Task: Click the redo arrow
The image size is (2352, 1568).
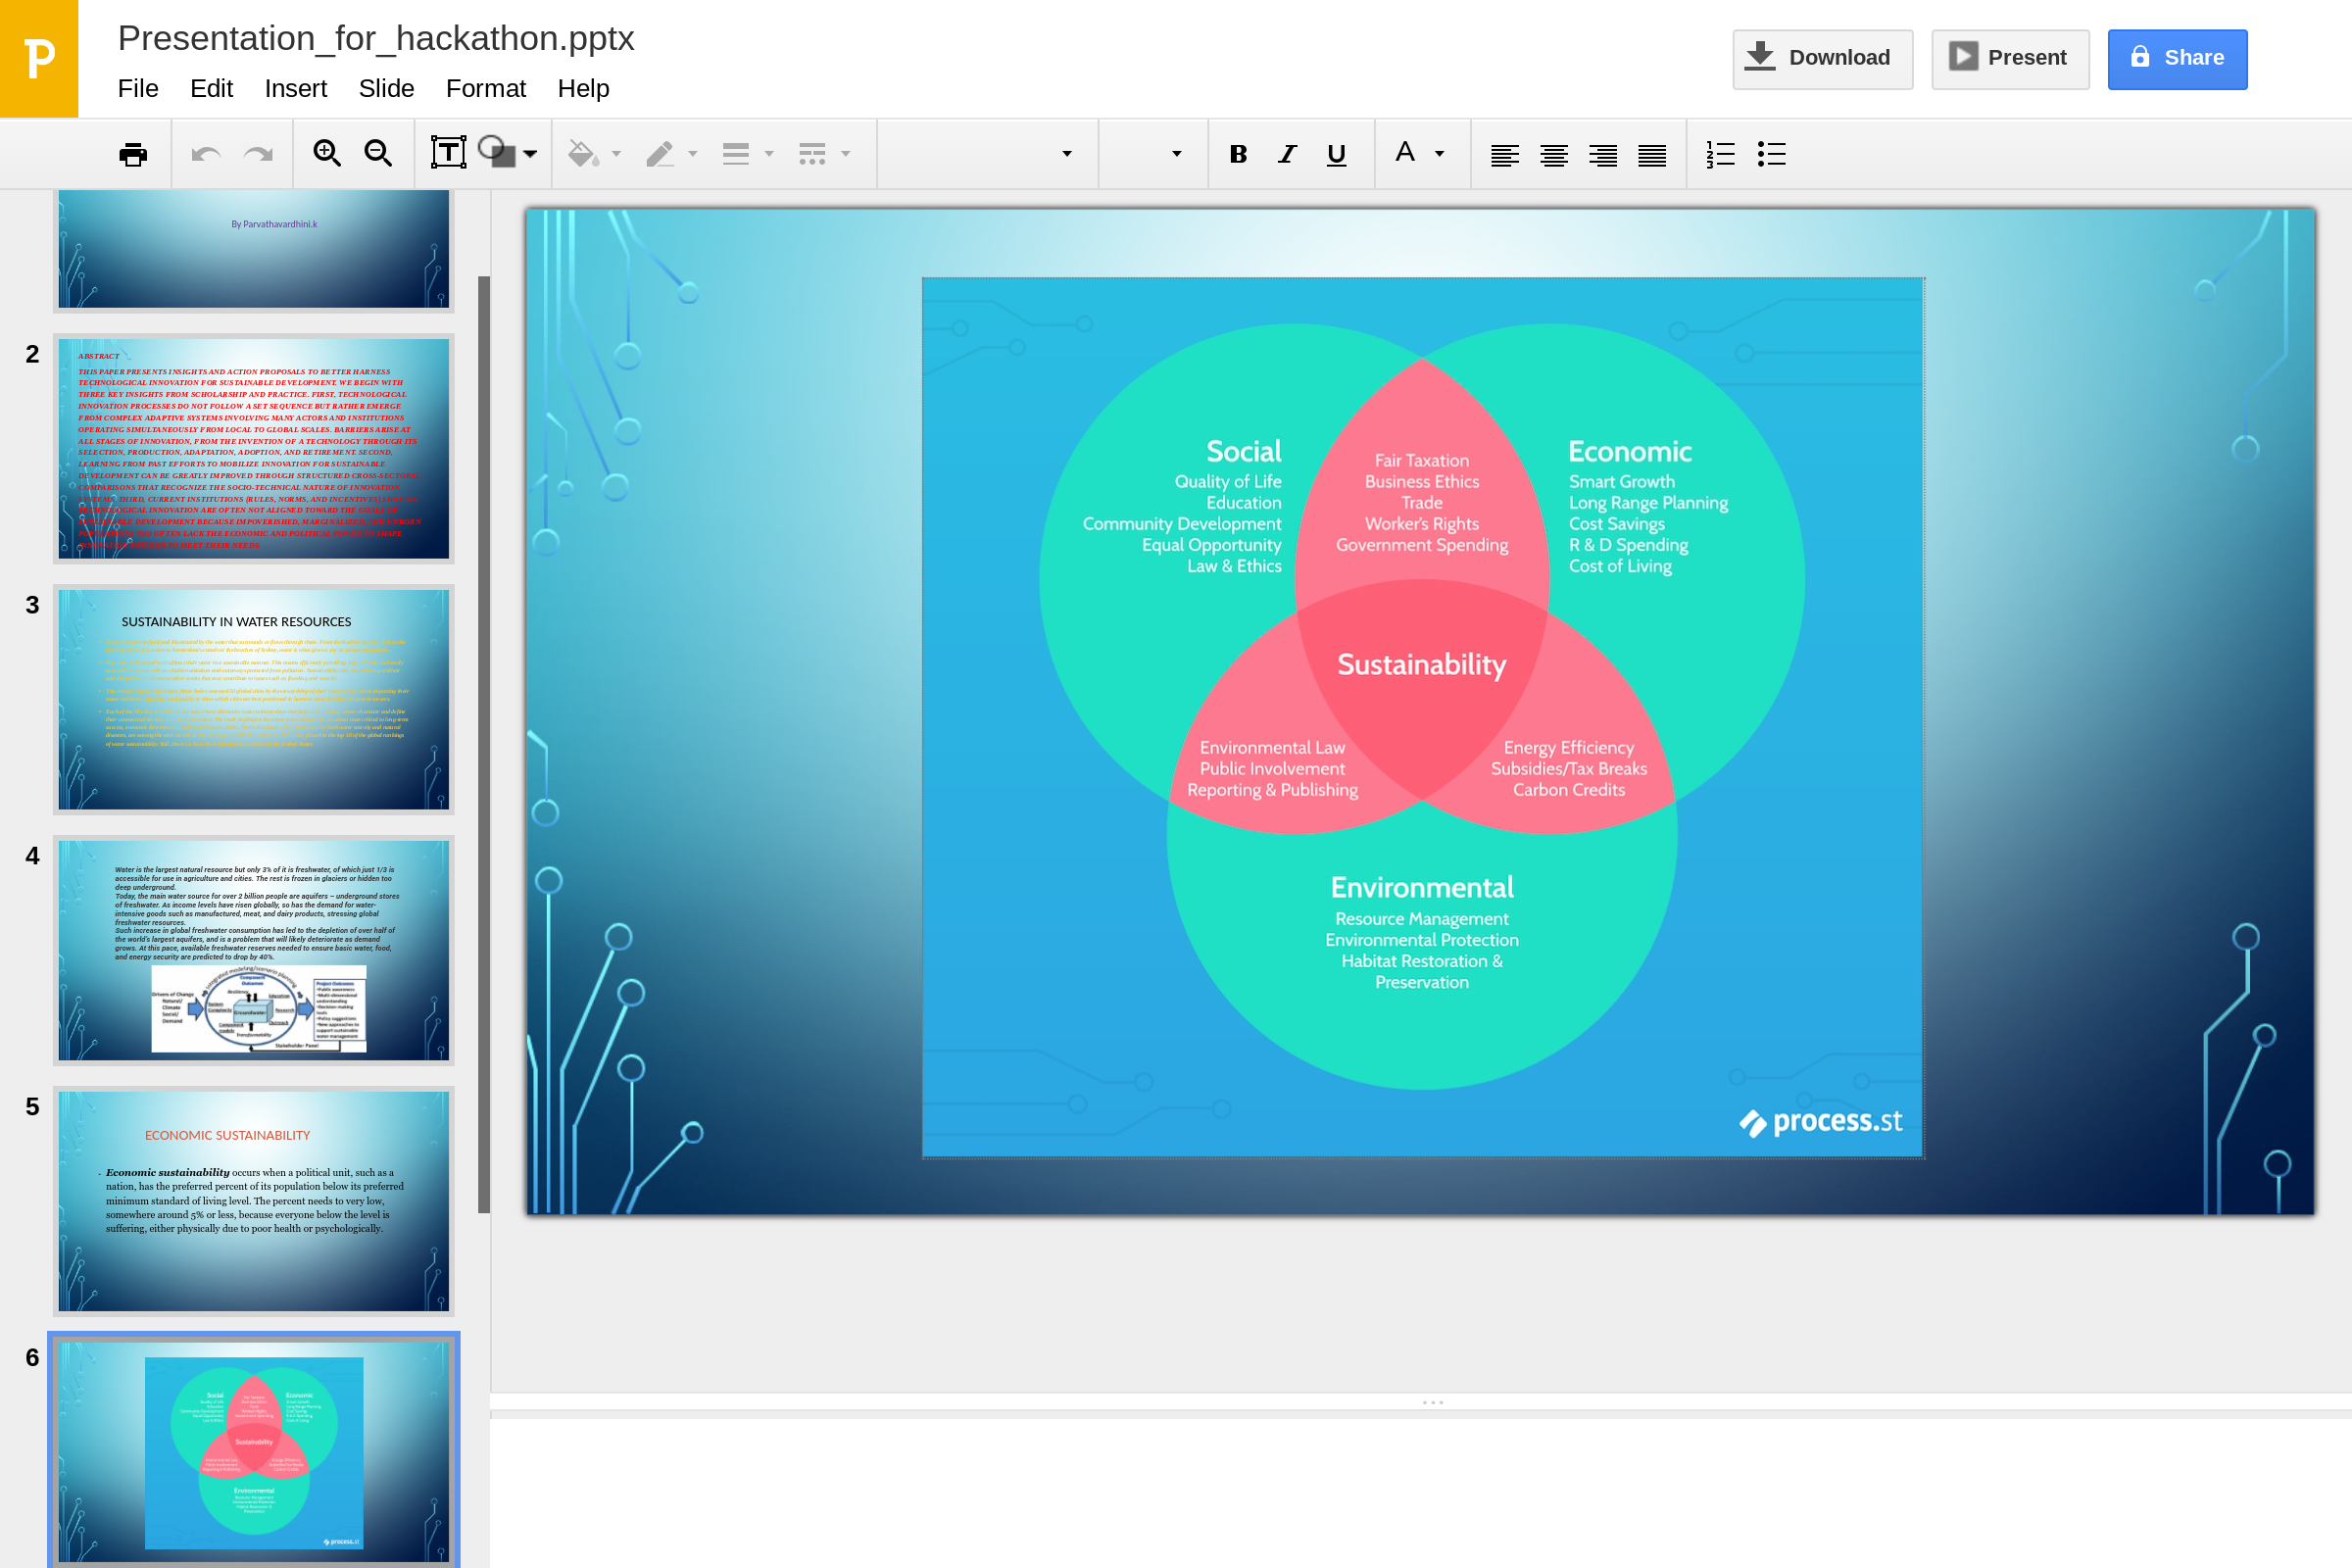Action: click(x=259, y=154)
